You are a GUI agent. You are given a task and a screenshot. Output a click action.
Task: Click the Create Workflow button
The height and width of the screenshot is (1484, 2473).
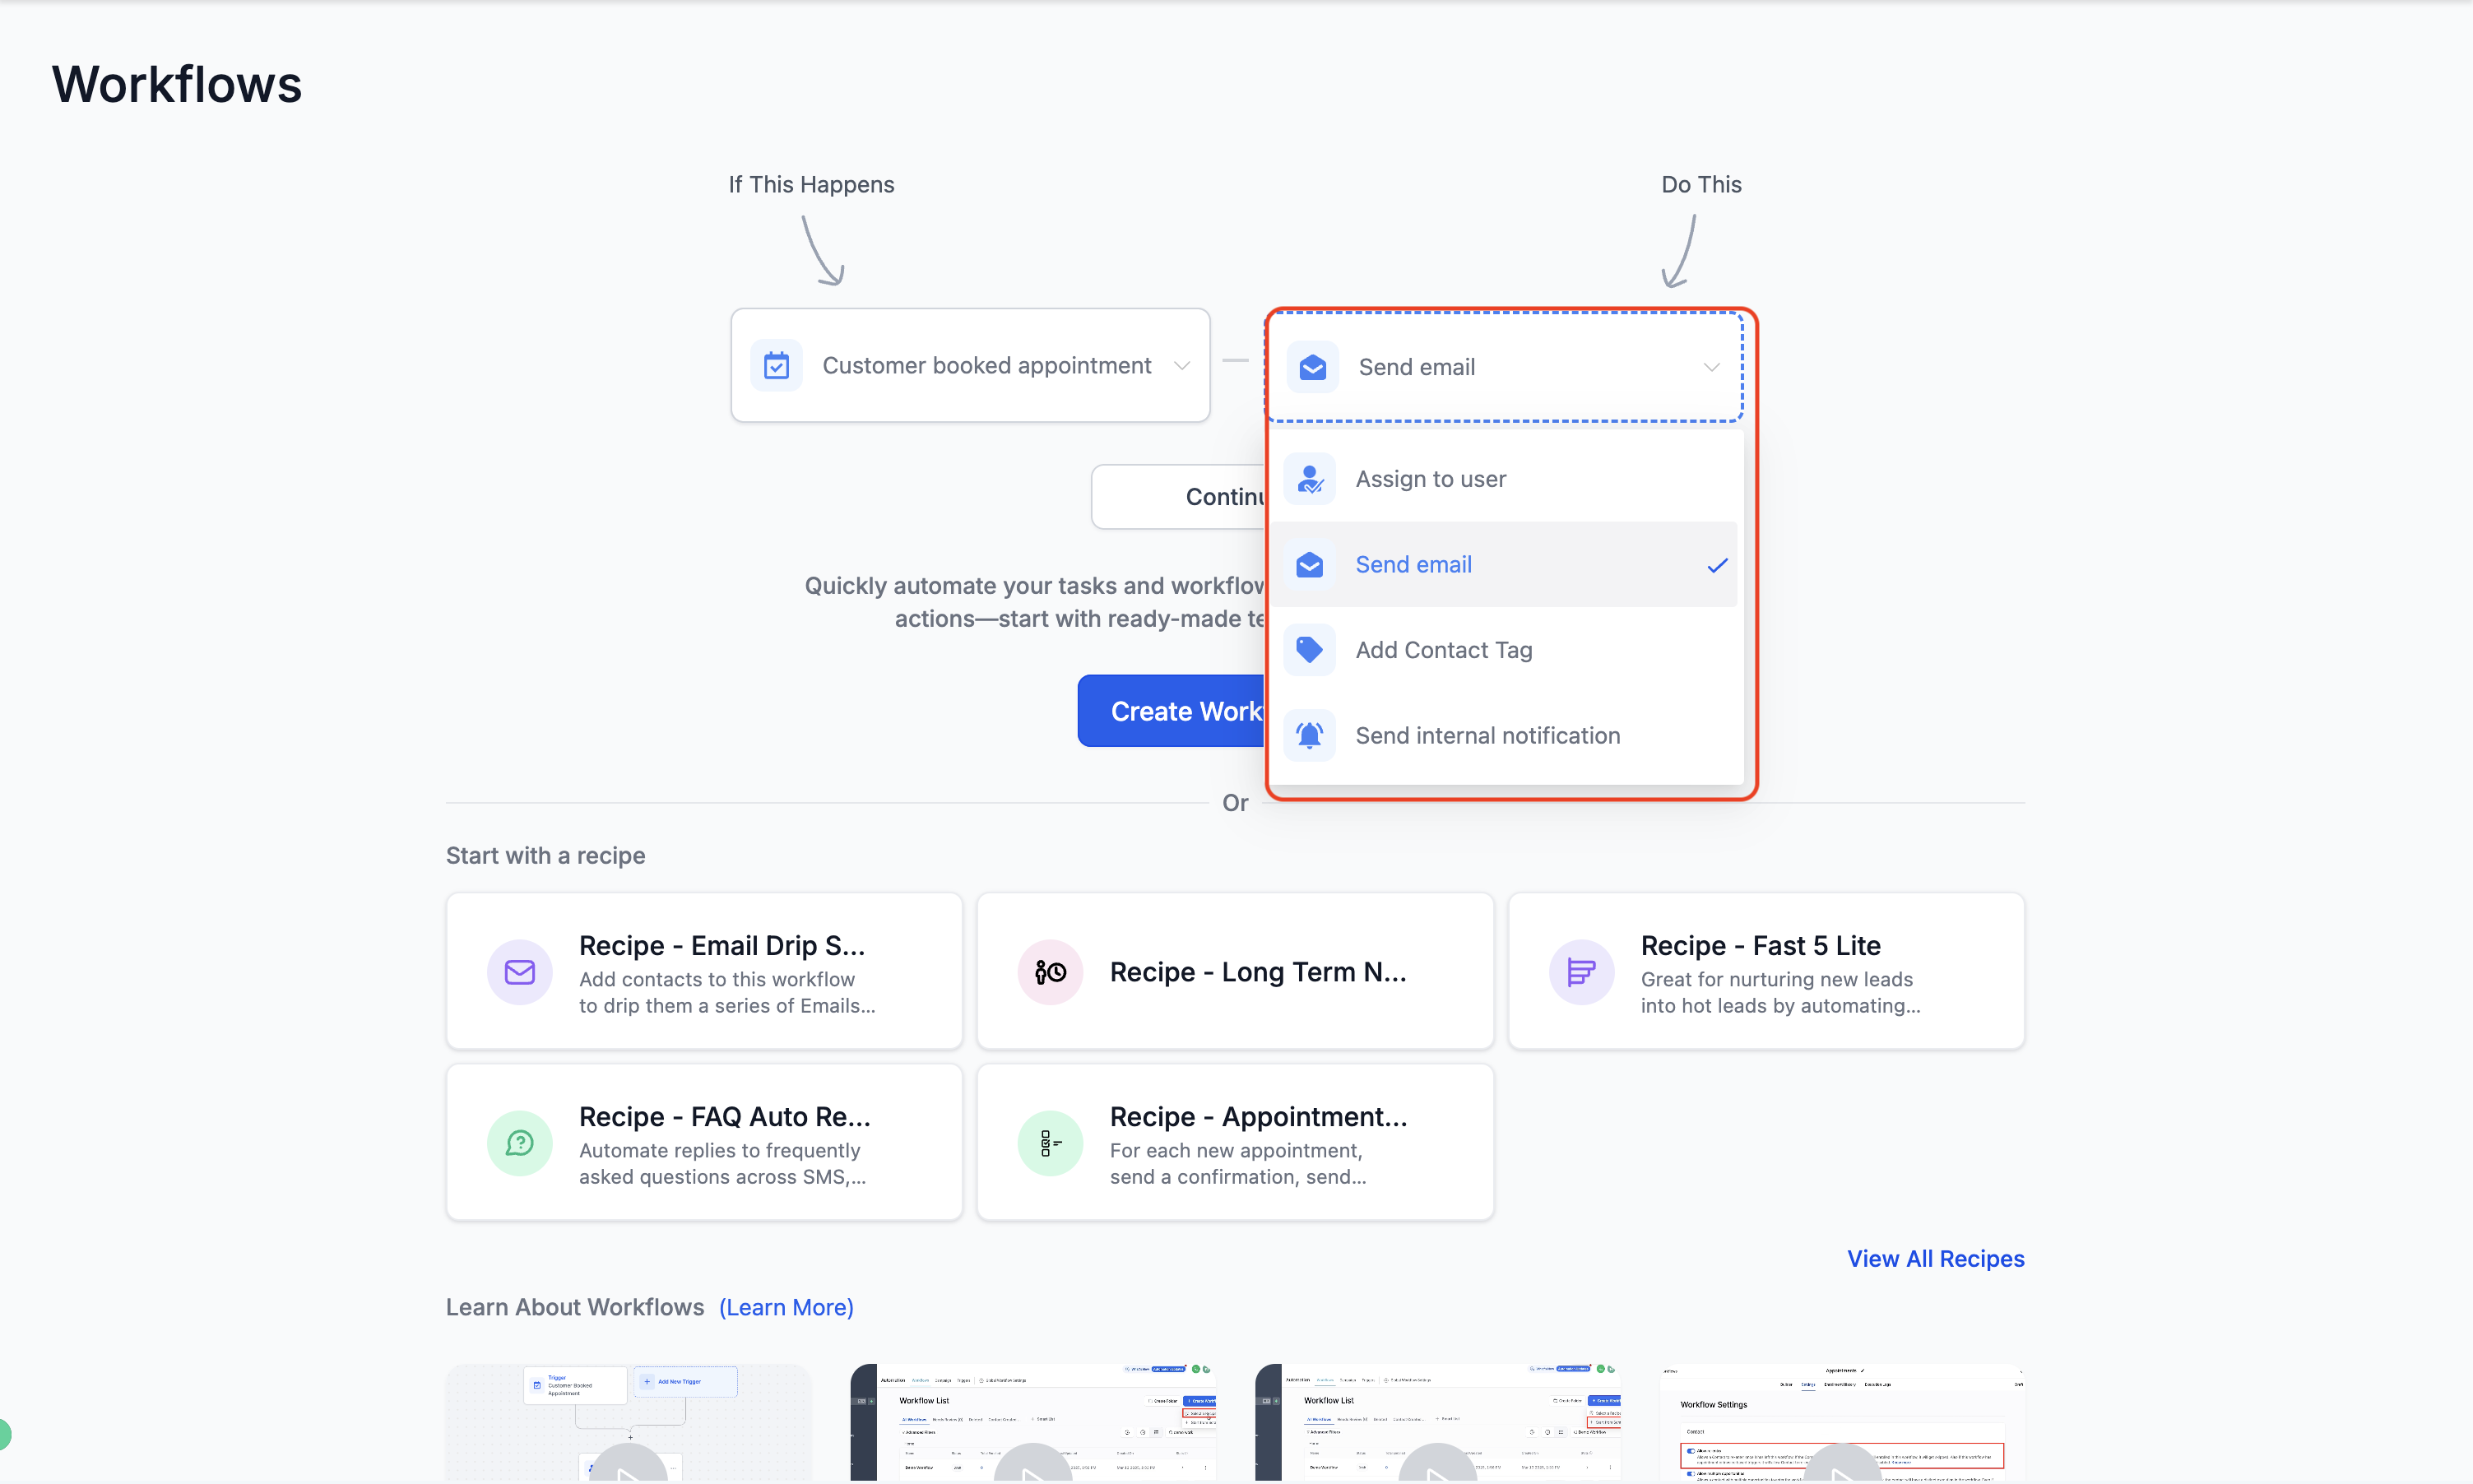[x=1171, y=711]
